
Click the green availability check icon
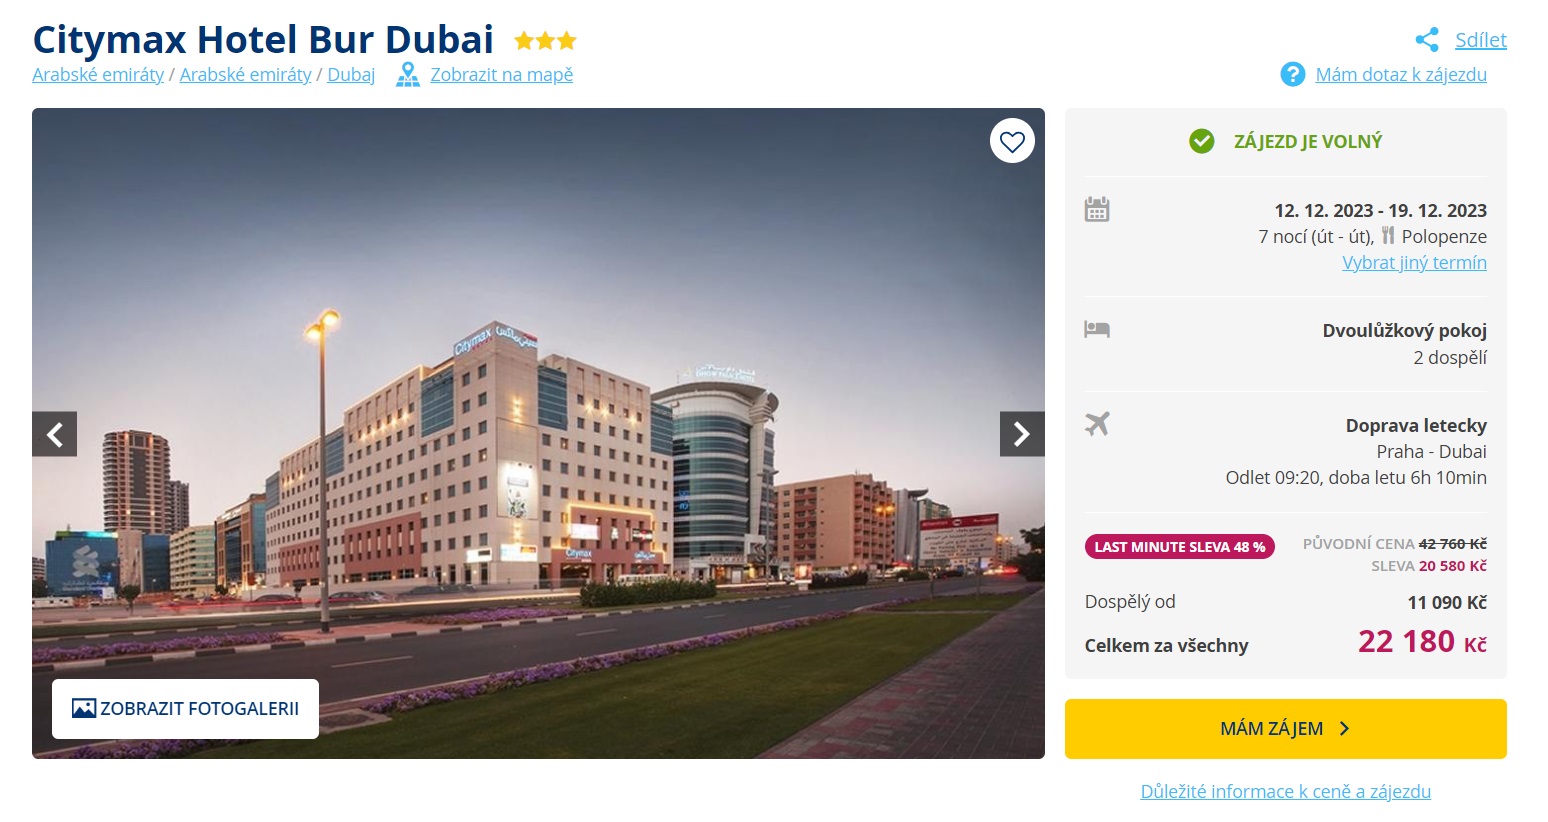click(1202, 141)
